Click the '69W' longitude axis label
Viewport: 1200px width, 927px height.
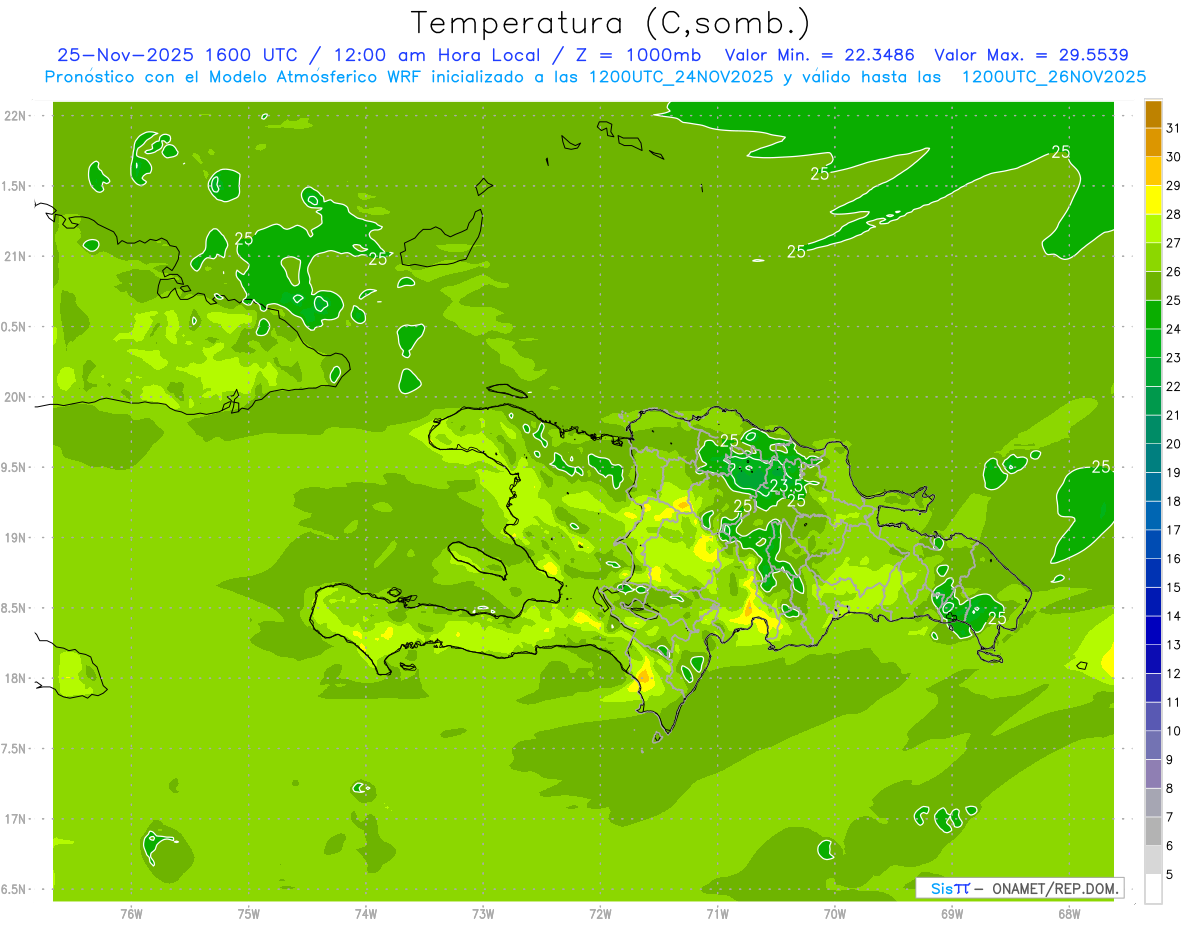952,914
